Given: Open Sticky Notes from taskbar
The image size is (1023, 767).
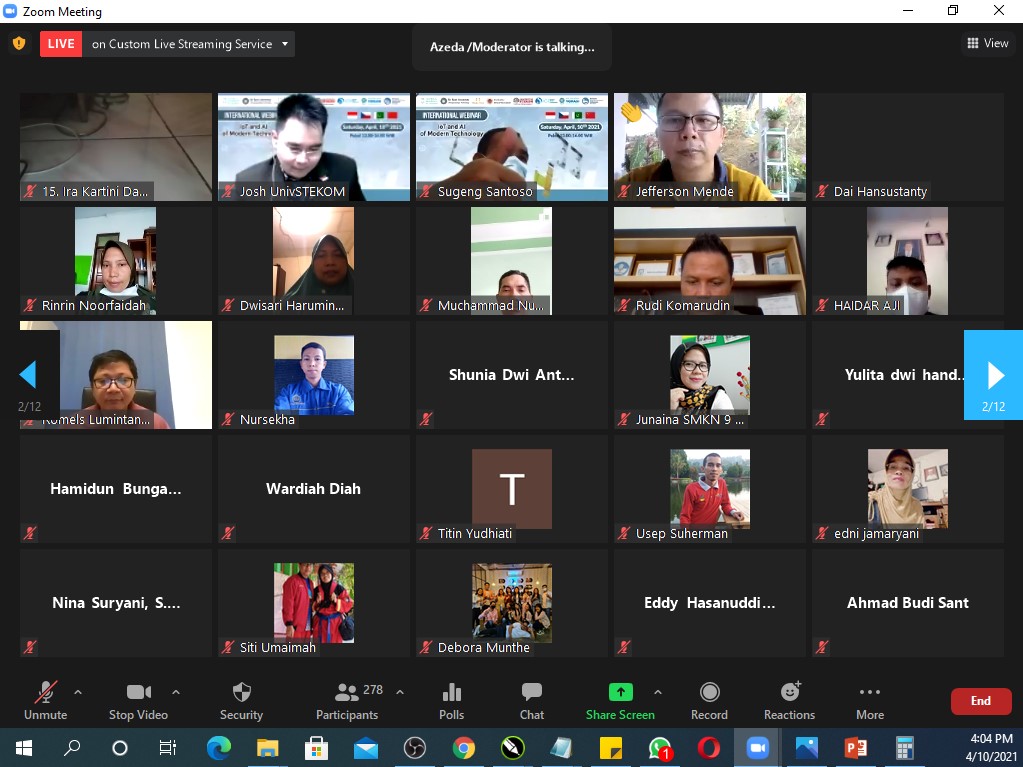Looking at the screenshot, I should (x=611, y=747).
